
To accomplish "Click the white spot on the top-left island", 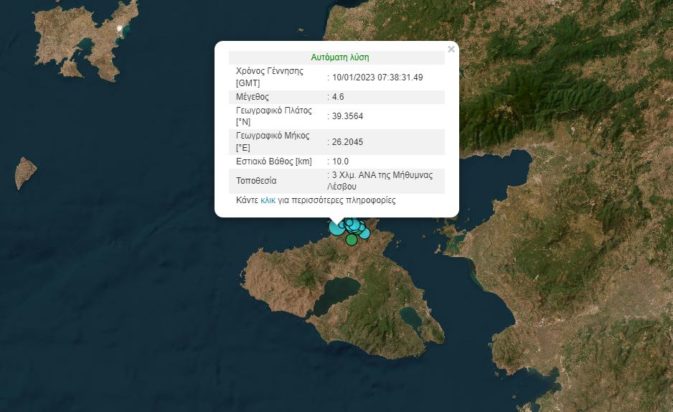I will (x=120, y=29).
